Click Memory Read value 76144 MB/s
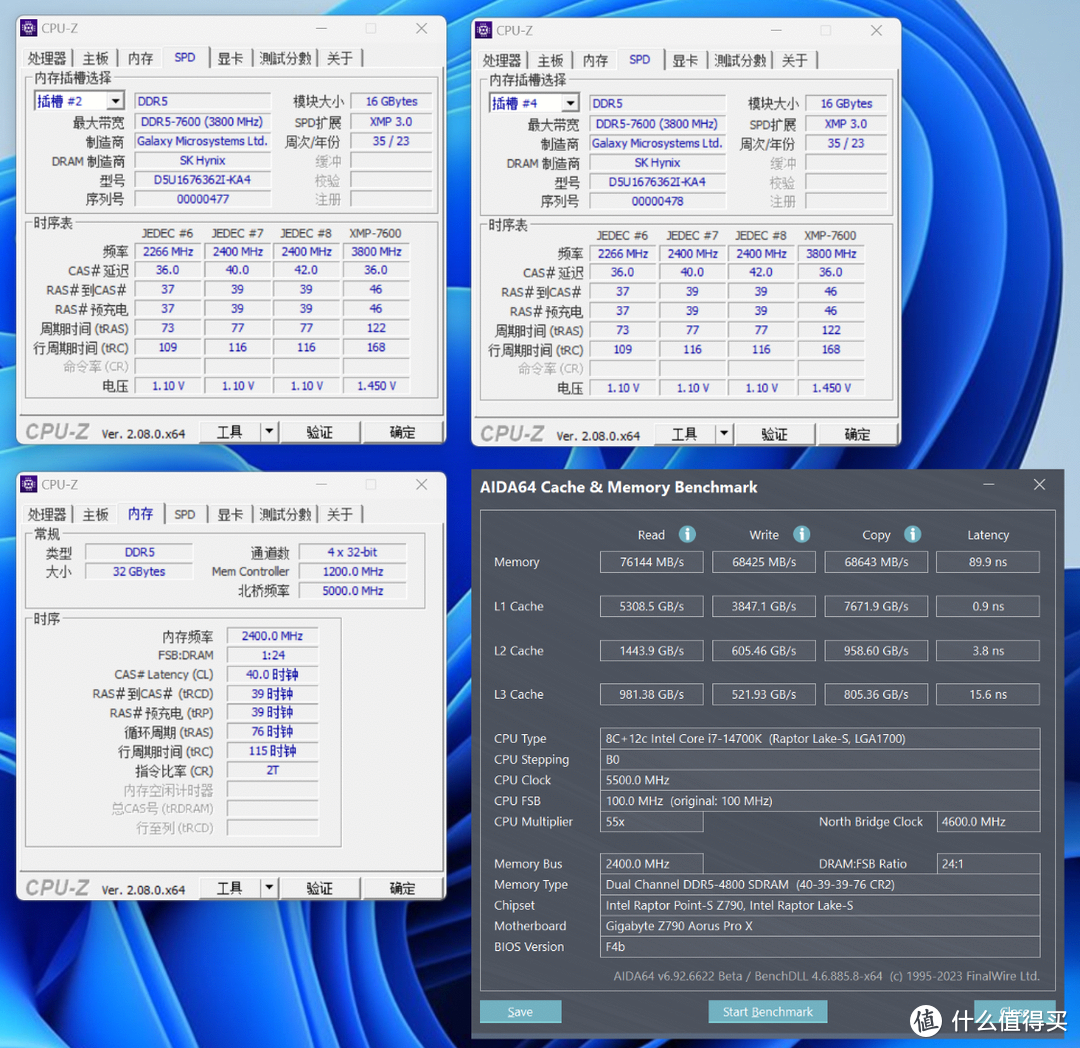This screenshot has width=1080, height=1048. 652,562
